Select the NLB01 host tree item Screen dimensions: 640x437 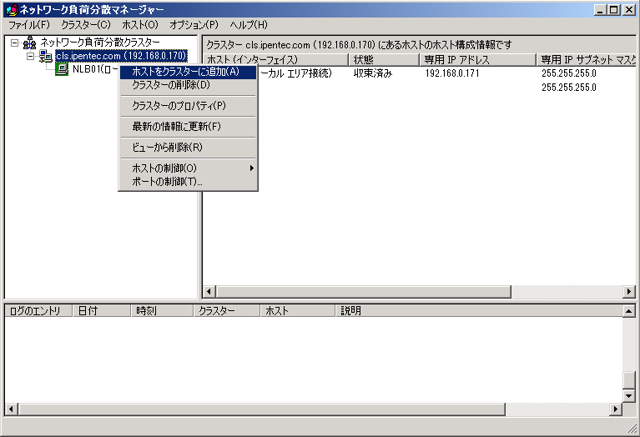(x=95, y=69)
